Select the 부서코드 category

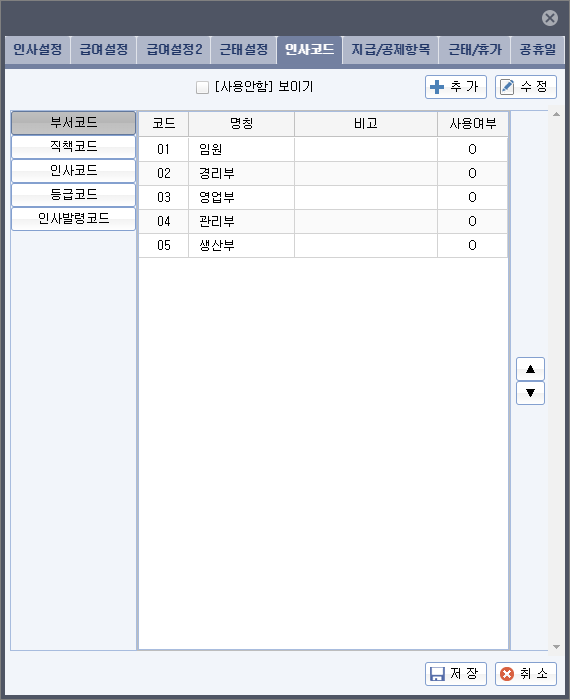click(x=73, y=123)
